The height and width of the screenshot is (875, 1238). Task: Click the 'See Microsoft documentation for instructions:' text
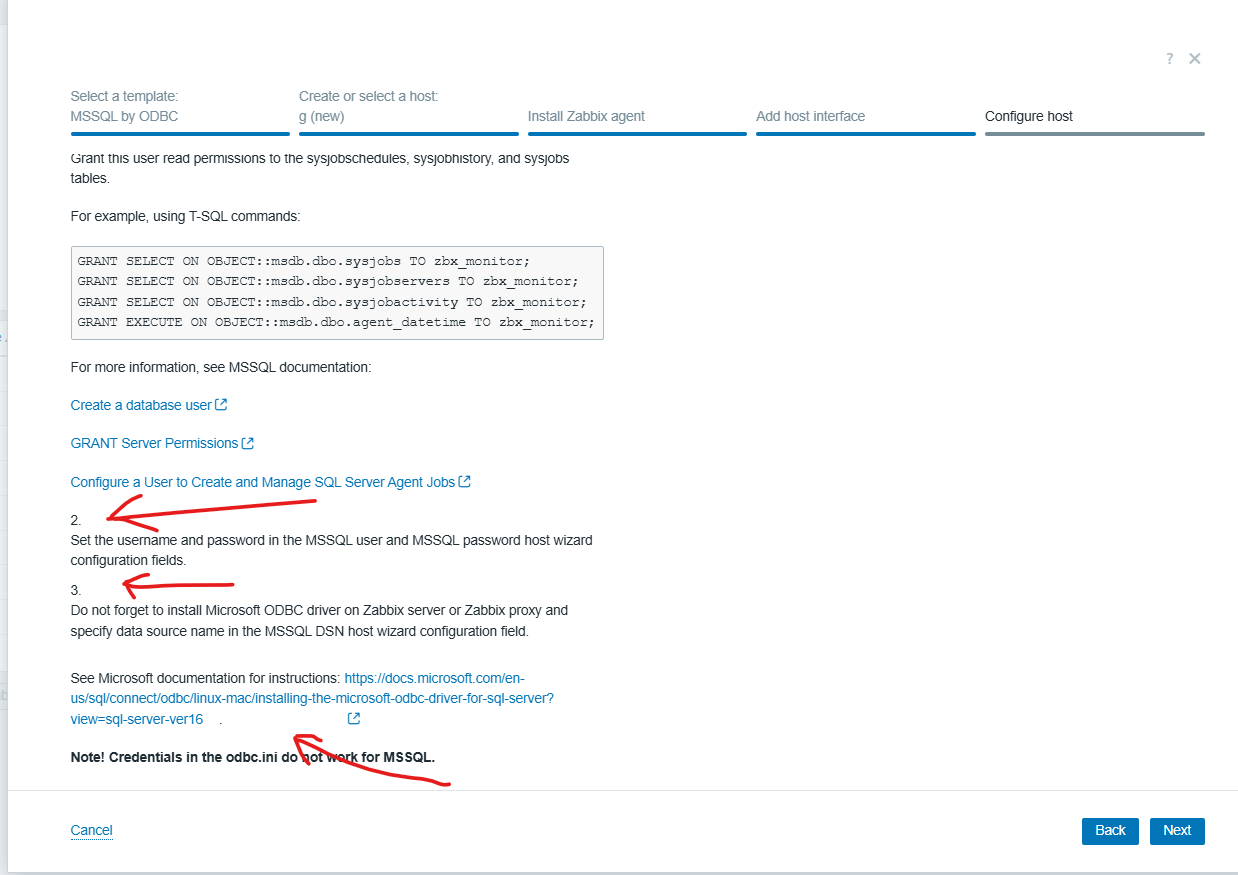(205, 678)
